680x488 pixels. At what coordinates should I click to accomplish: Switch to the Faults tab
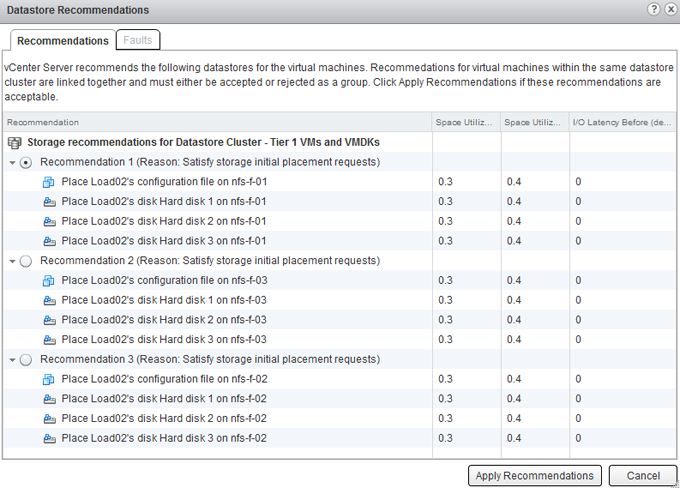tap(138, 41)
